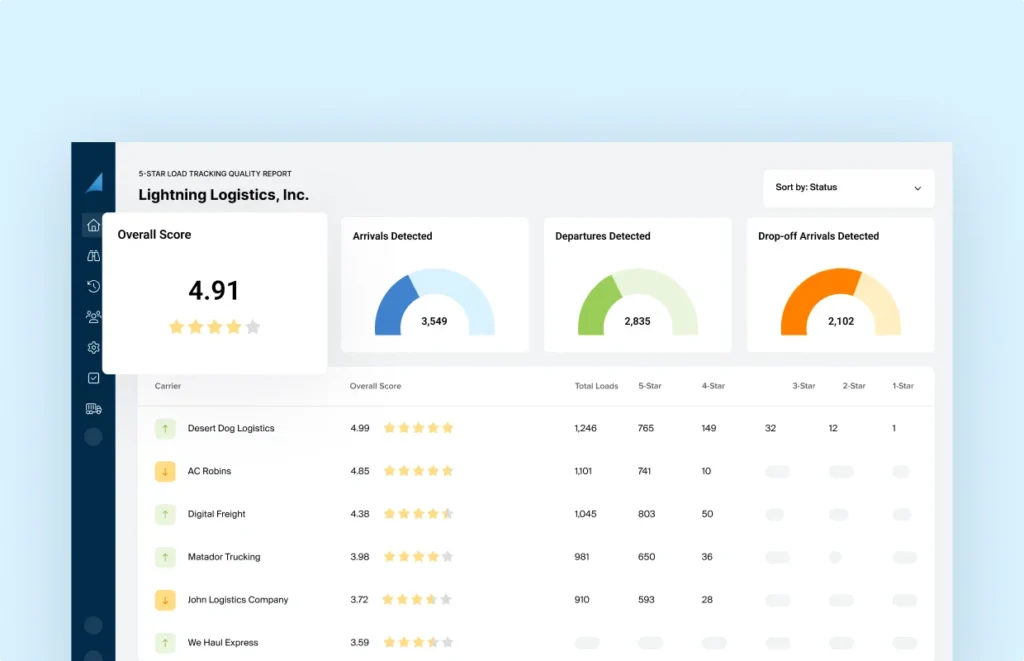Open the team members section in sidebar
The image size is (1024, 661).
[x=93, y=317]
